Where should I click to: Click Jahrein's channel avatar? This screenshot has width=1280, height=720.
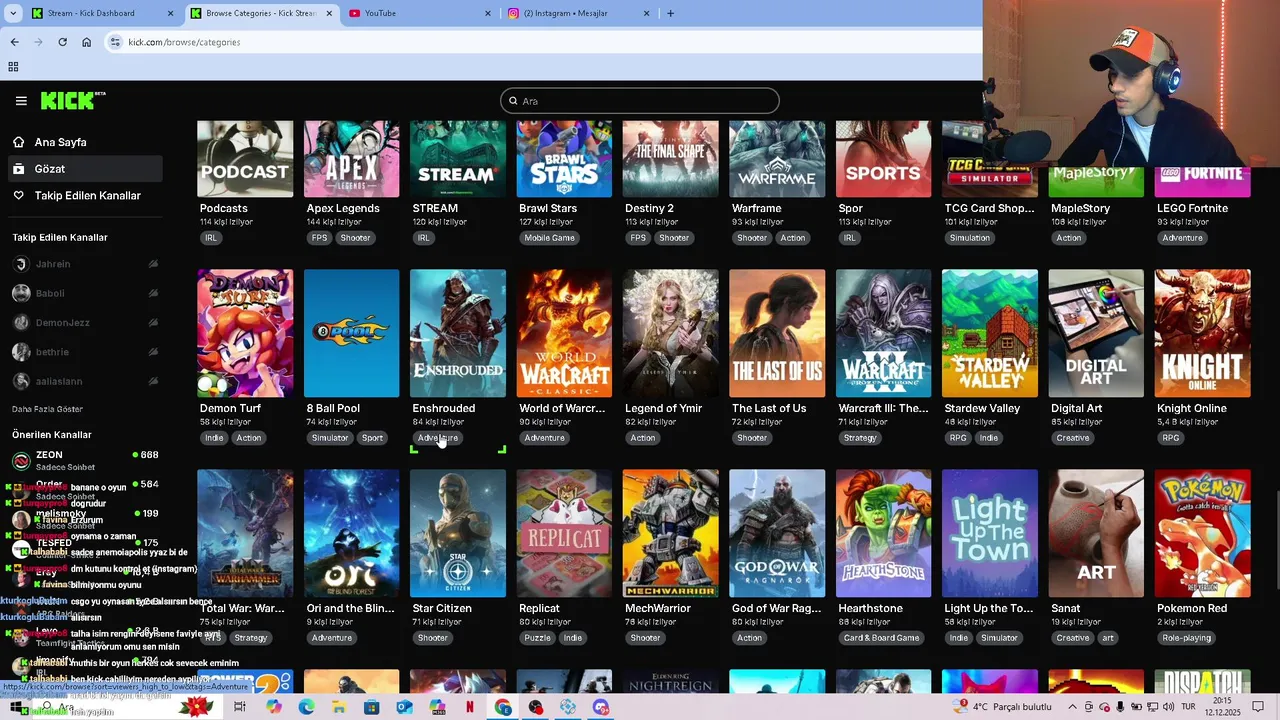[x=21, y=264]
